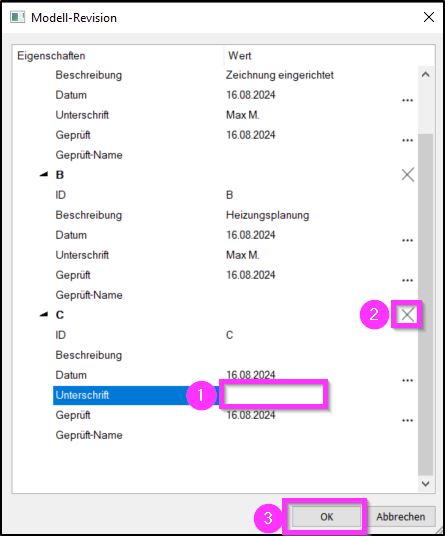Open ellipsis next to first Datum row
Viewport: 445px width, 536px height.
tap(407, 100)
